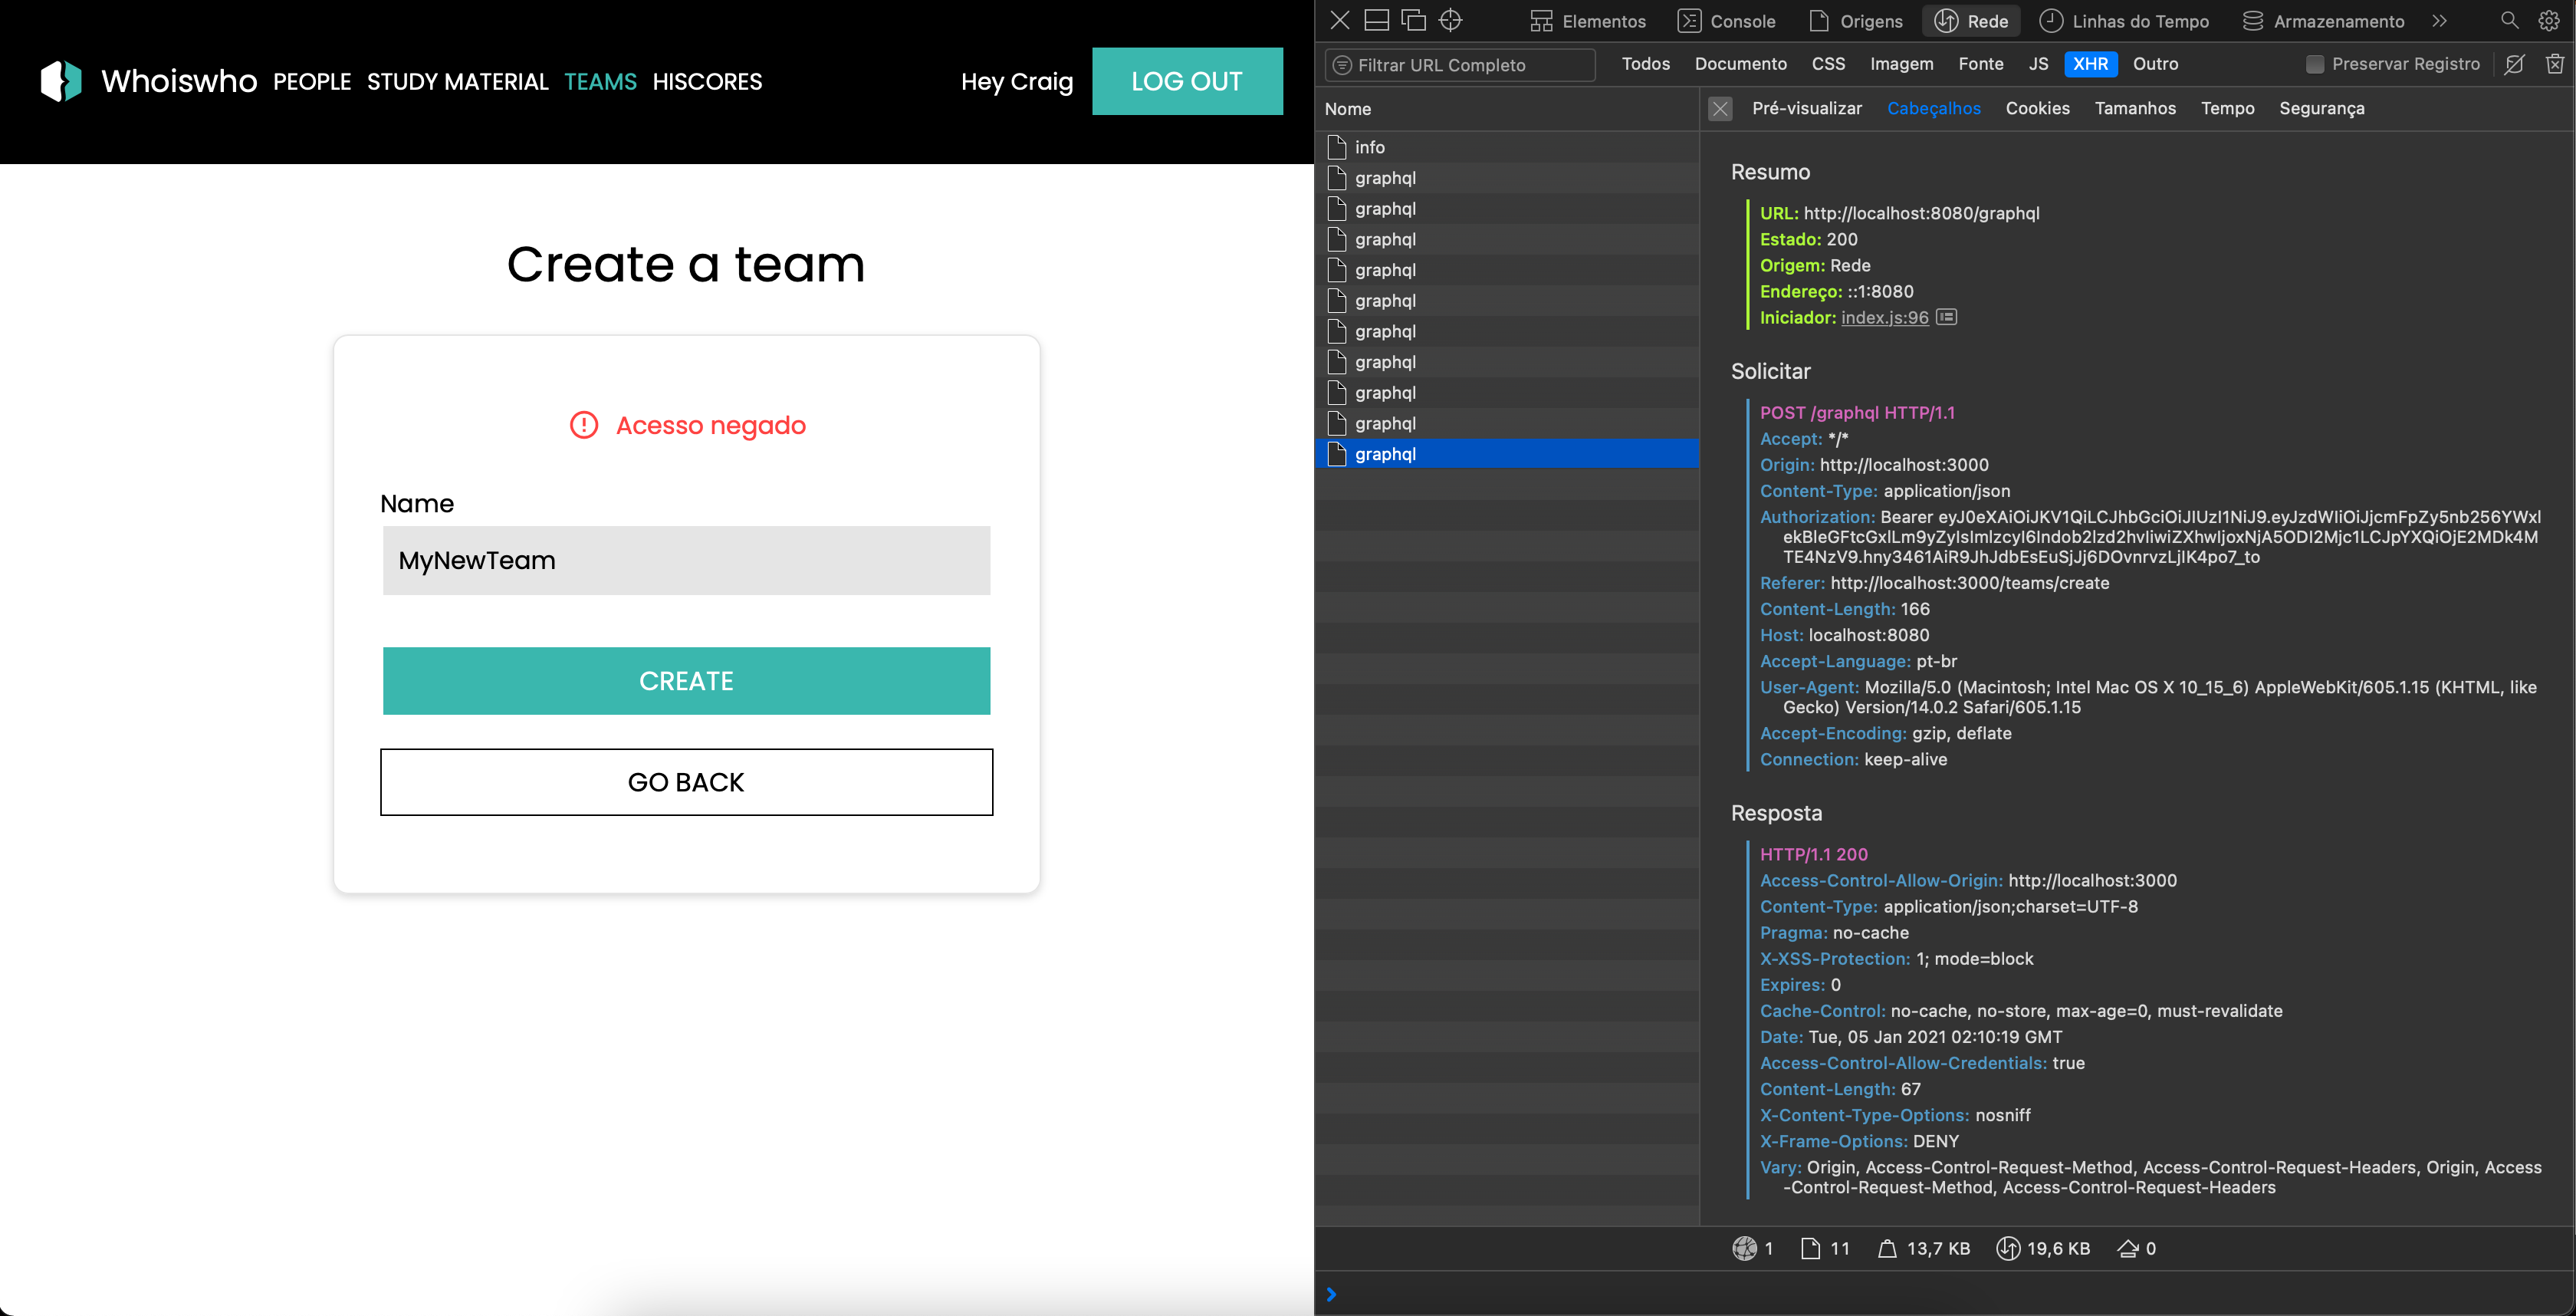Toggle the disable cache icon
This screenshot has height=1316, width=2576.
click(2514, 64)
